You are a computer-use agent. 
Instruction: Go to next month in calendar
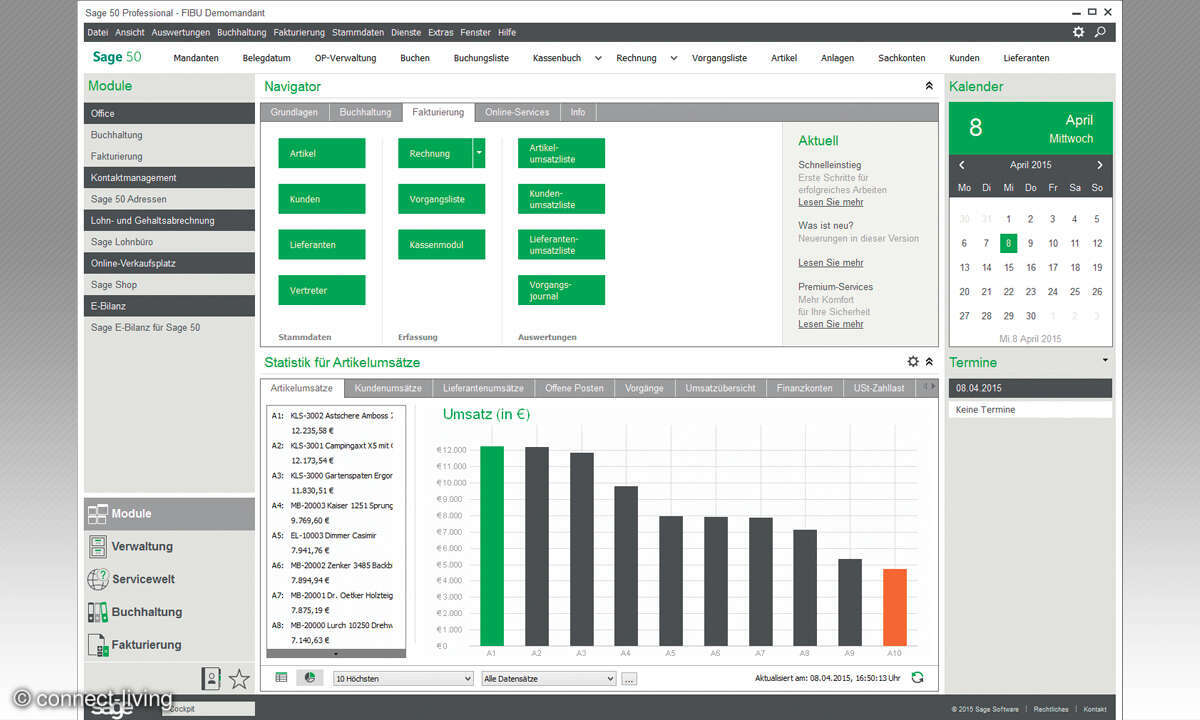(1099, 165)
